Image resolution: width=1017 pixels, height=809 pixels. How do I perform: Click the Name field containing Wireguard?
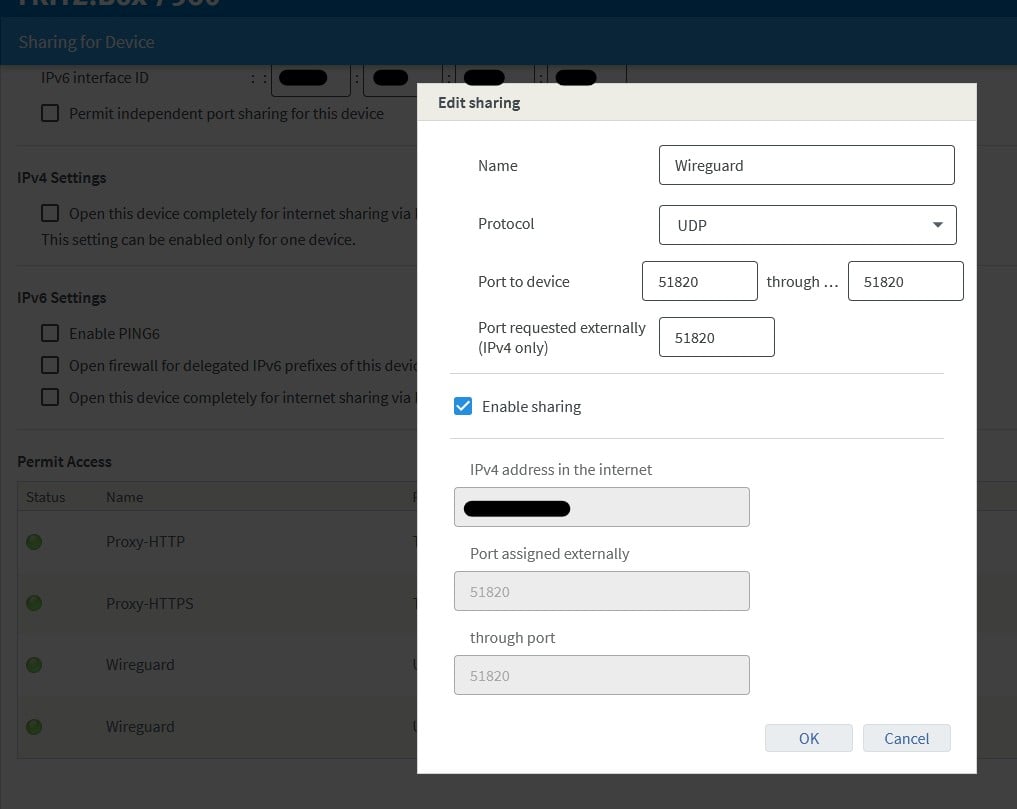tap(806, 165)
